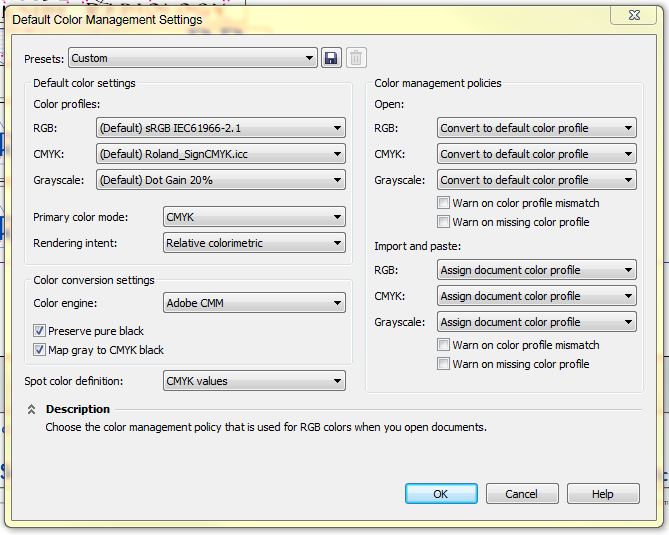Open the Spot color definition dropdown
Viewport: 669px width, 535px height.
tap(254, 381)
